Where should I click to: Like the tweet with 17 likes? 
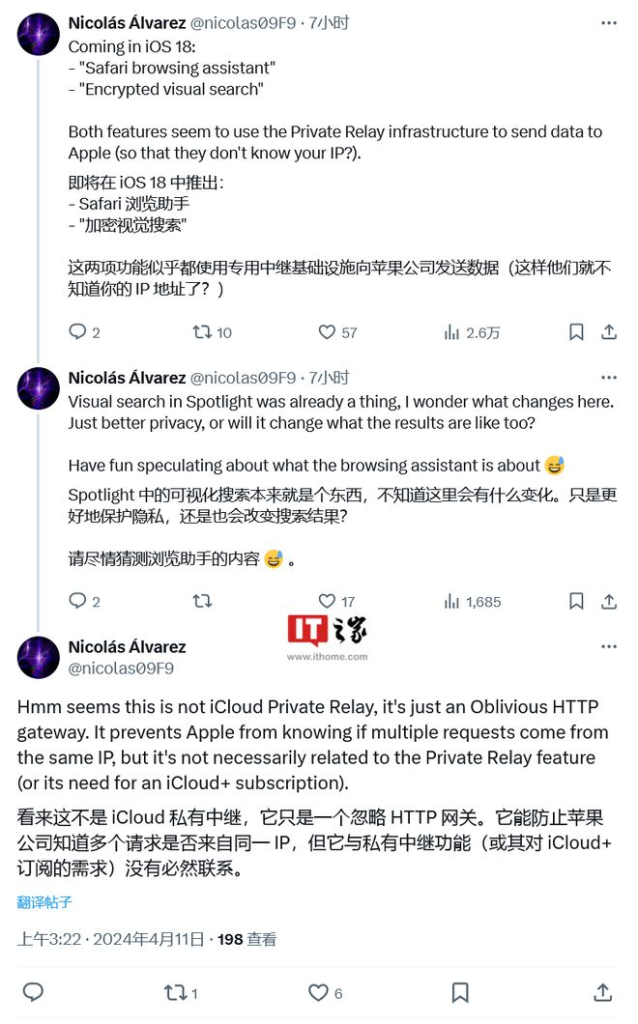[336, 601]
